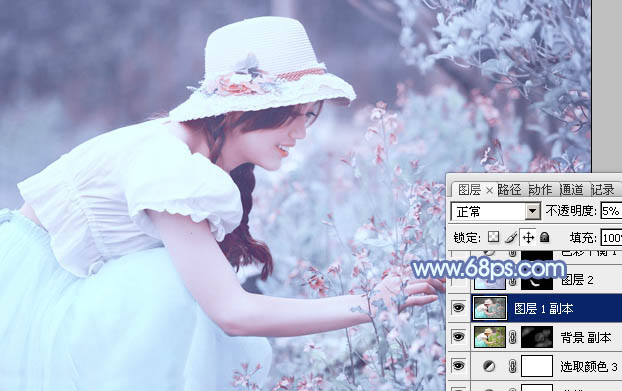Switch to the 路径 tab
The image size is (622, 391).
(510, 190)
